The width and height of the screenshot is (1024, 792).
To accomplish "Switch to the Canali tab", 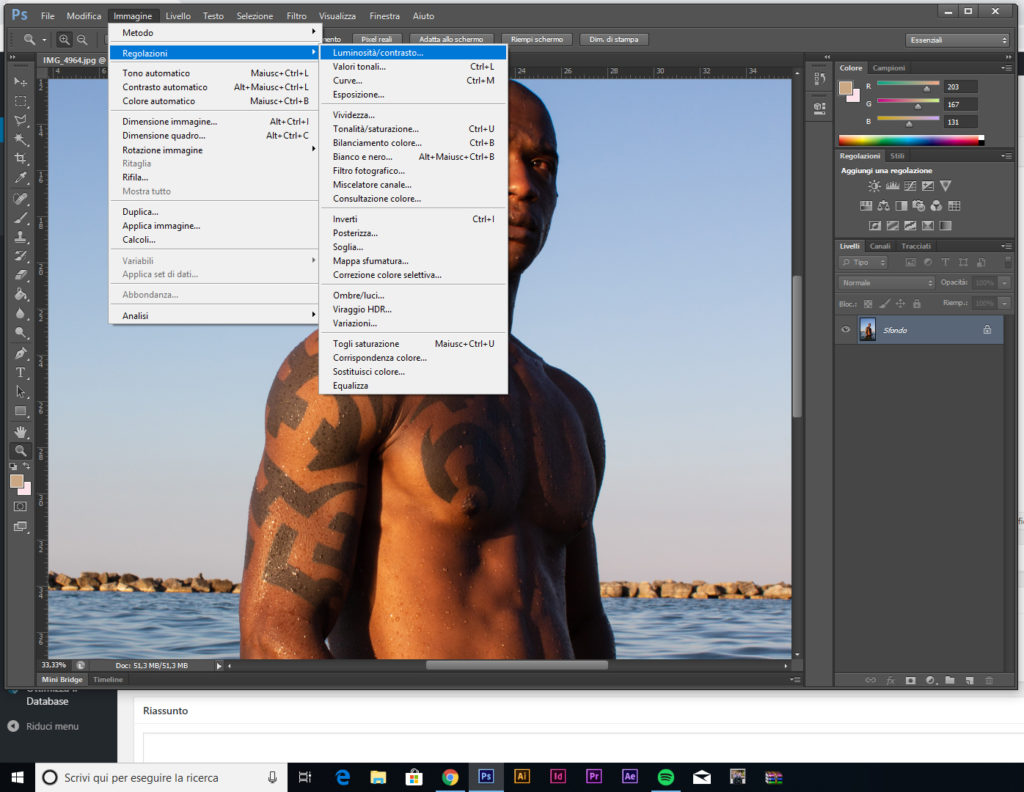I will tap(880, 246).
